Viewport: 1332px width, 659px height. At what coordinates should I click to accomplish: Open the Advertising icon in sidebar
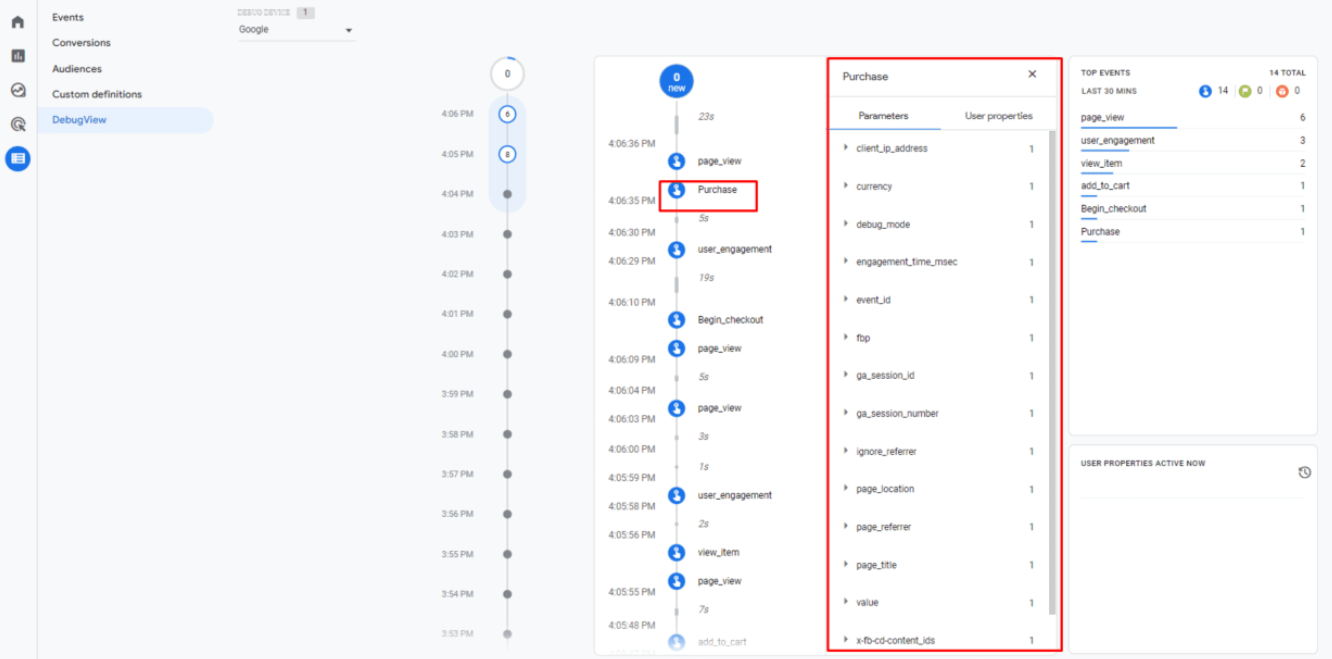tap(18, 124)
